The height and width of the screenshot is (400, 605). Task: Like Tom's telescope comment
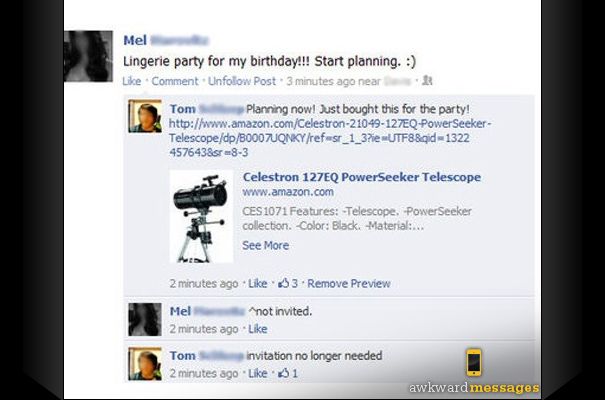pyautogui.click(x=257, y=284)
